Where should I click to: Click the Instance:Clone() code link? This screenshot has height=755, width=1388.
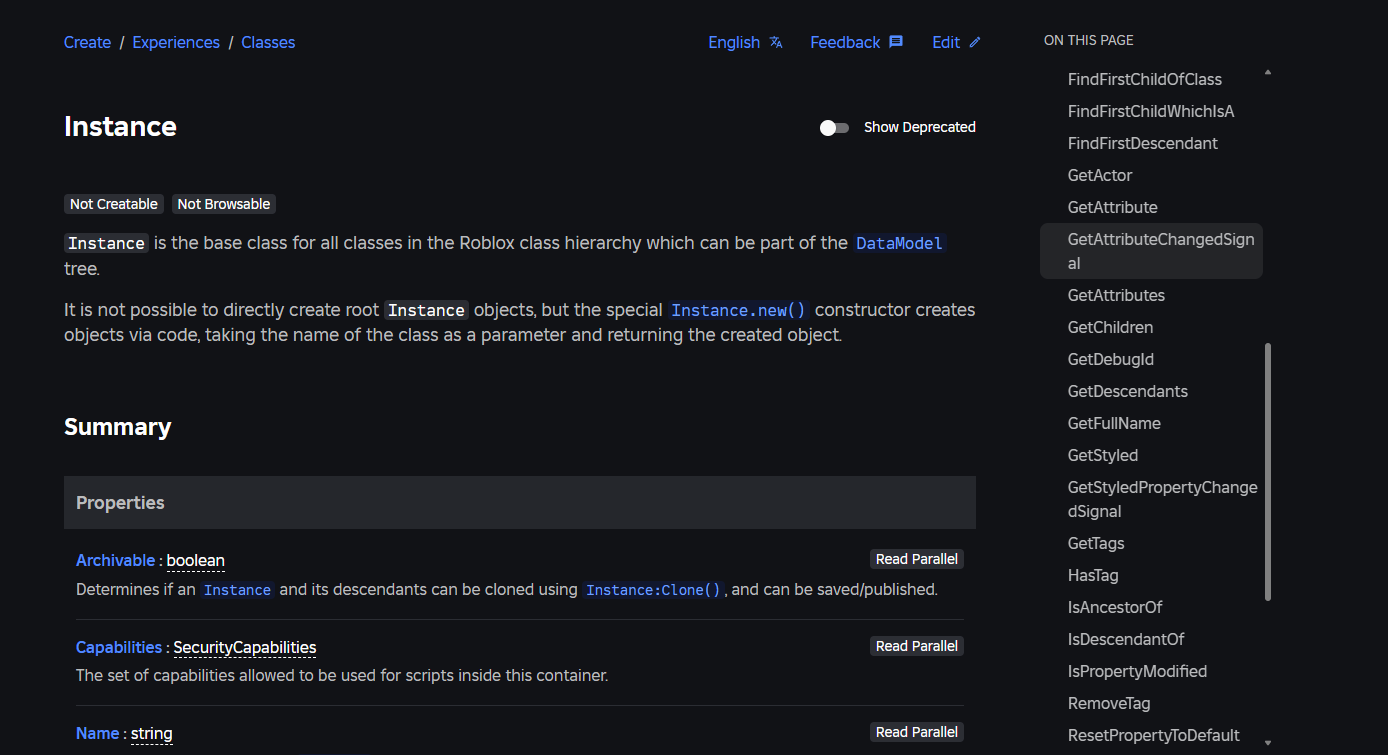coord(651,589)
